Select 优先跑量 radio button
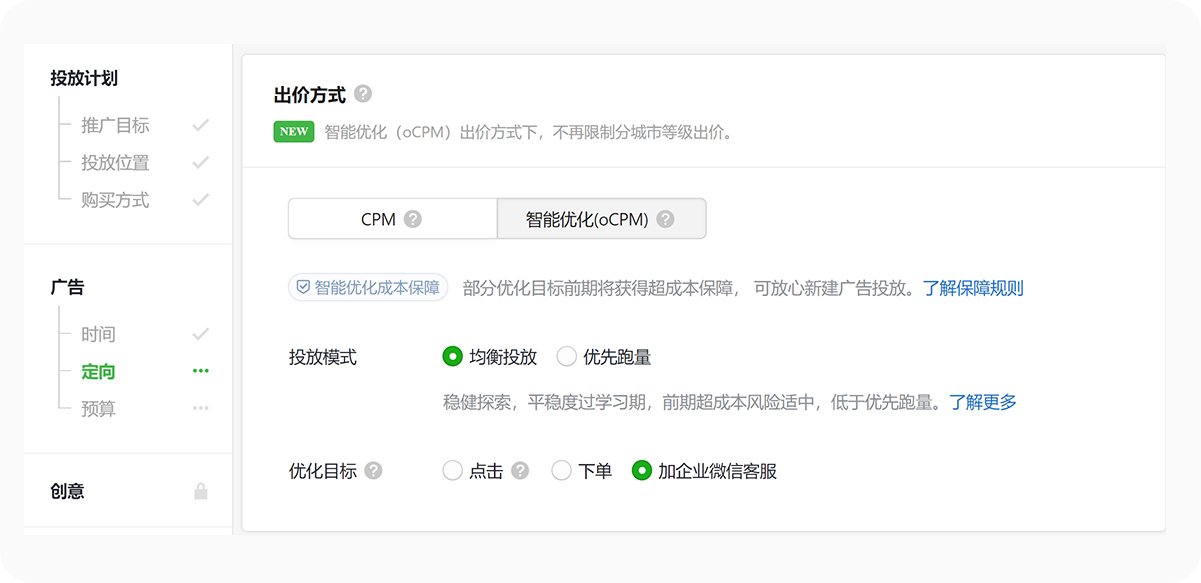Screen dimensions: 1201x583 pyautogui.click(x=566, y=356)
